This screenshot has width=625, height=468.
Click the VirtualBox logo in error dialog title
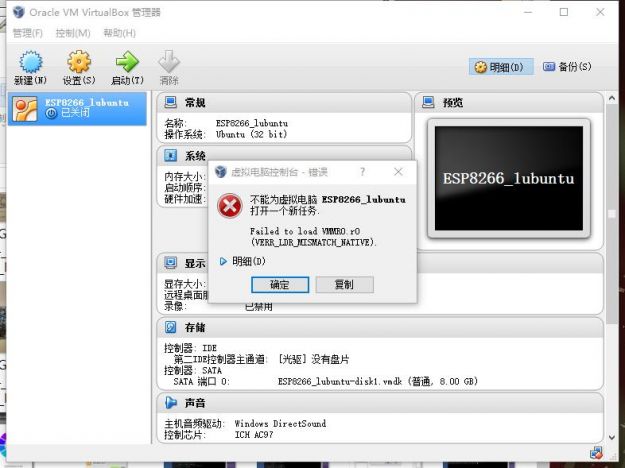click(220, 172)
